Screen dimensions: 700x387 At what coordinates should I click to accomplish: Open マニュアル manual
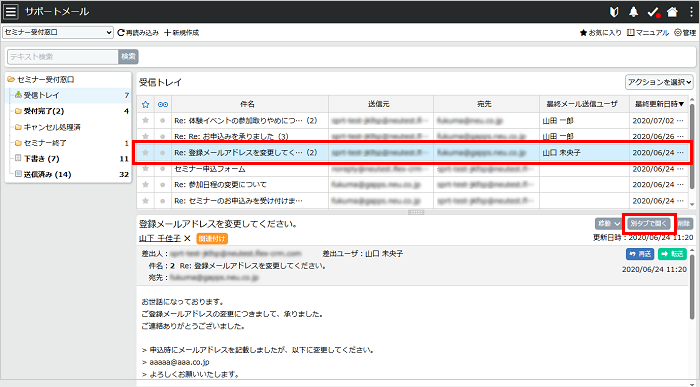pyautogui.click(x=648, y=33)
